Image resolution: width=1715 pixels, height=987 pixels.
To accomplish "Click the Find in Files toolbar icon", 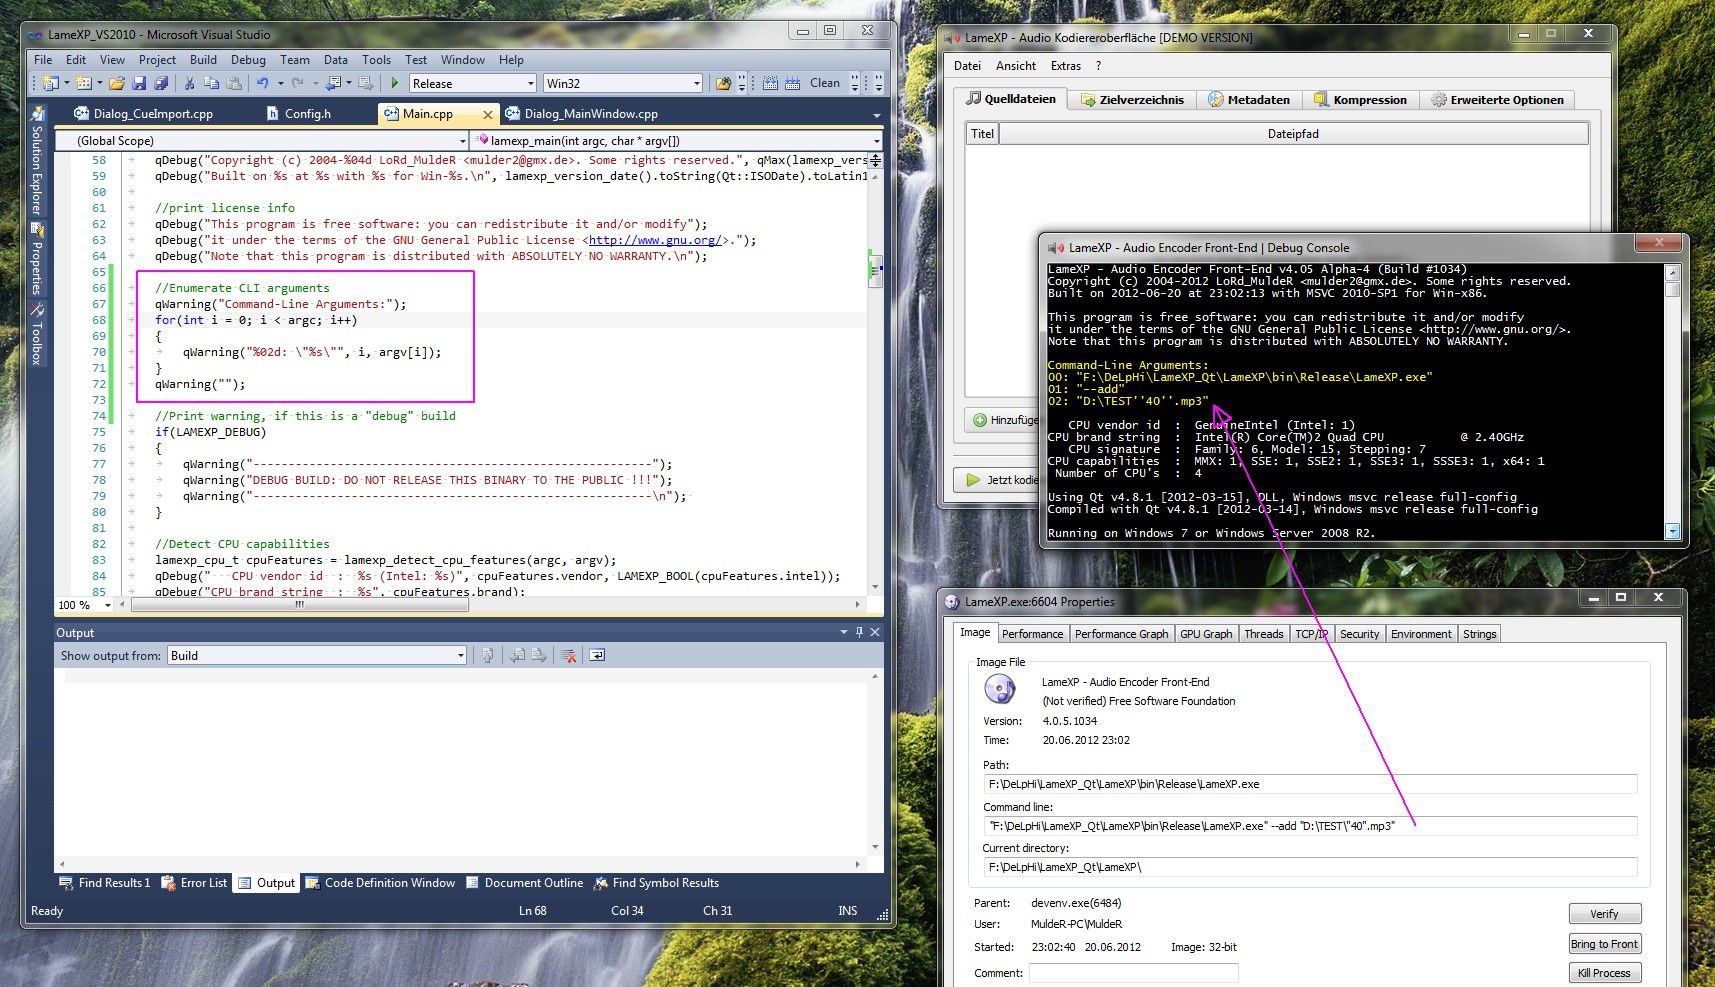I will pos(723,83).
